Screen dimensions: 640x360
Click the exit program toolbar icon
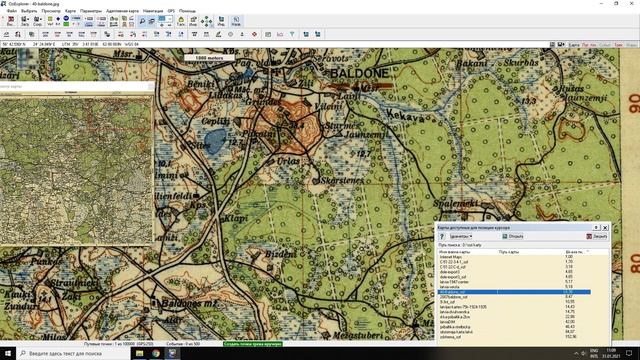click(11, 21)
